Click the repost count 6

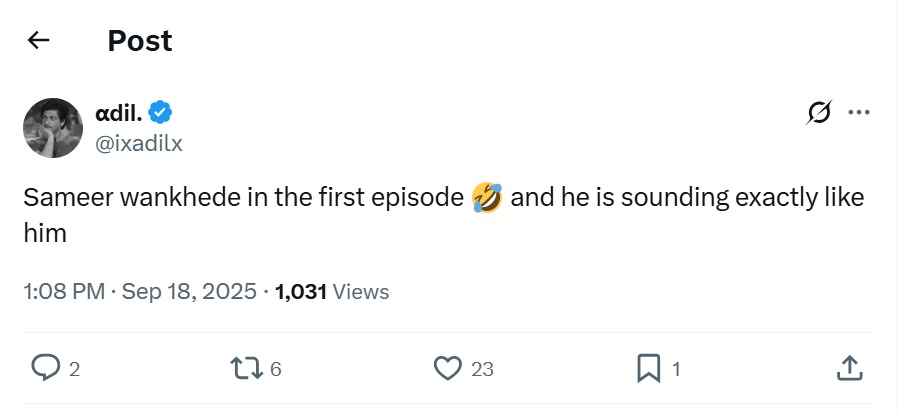coord(276,369)
